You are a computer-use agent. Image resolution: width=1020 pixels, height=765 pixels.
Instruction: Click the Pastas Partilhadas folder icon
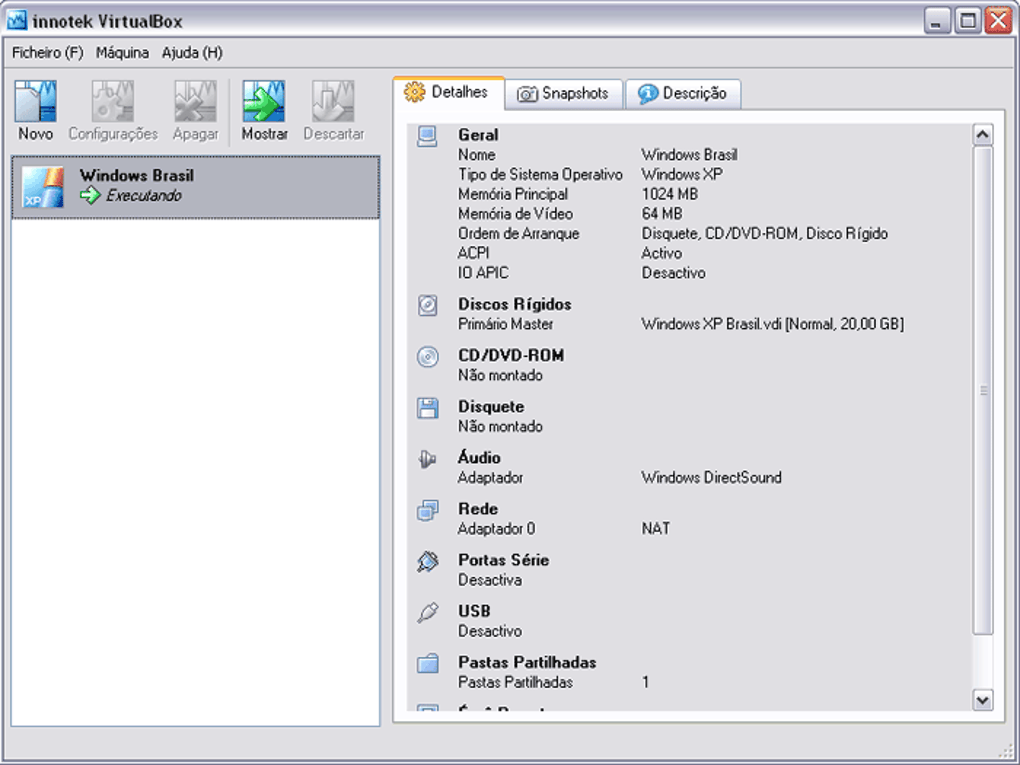coord(427,664)
